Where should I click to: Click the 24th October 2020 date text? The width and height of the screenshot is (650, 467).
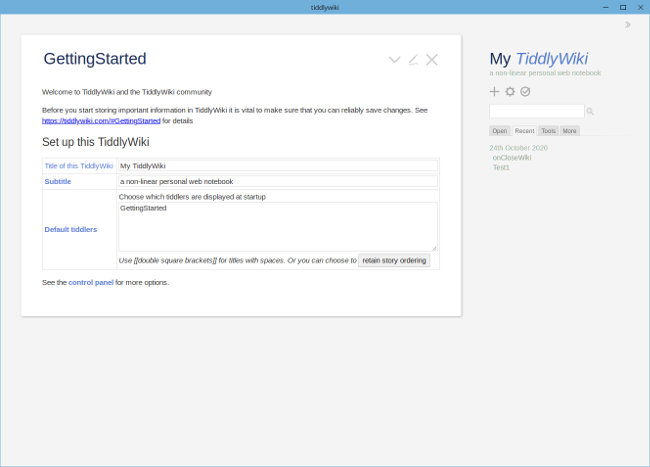(518, 148)
